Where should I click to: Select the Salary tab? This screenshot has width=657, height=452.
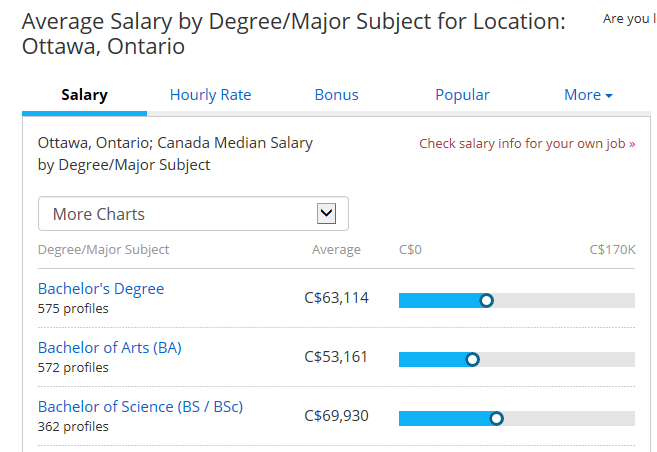click(x=84, y=95)
